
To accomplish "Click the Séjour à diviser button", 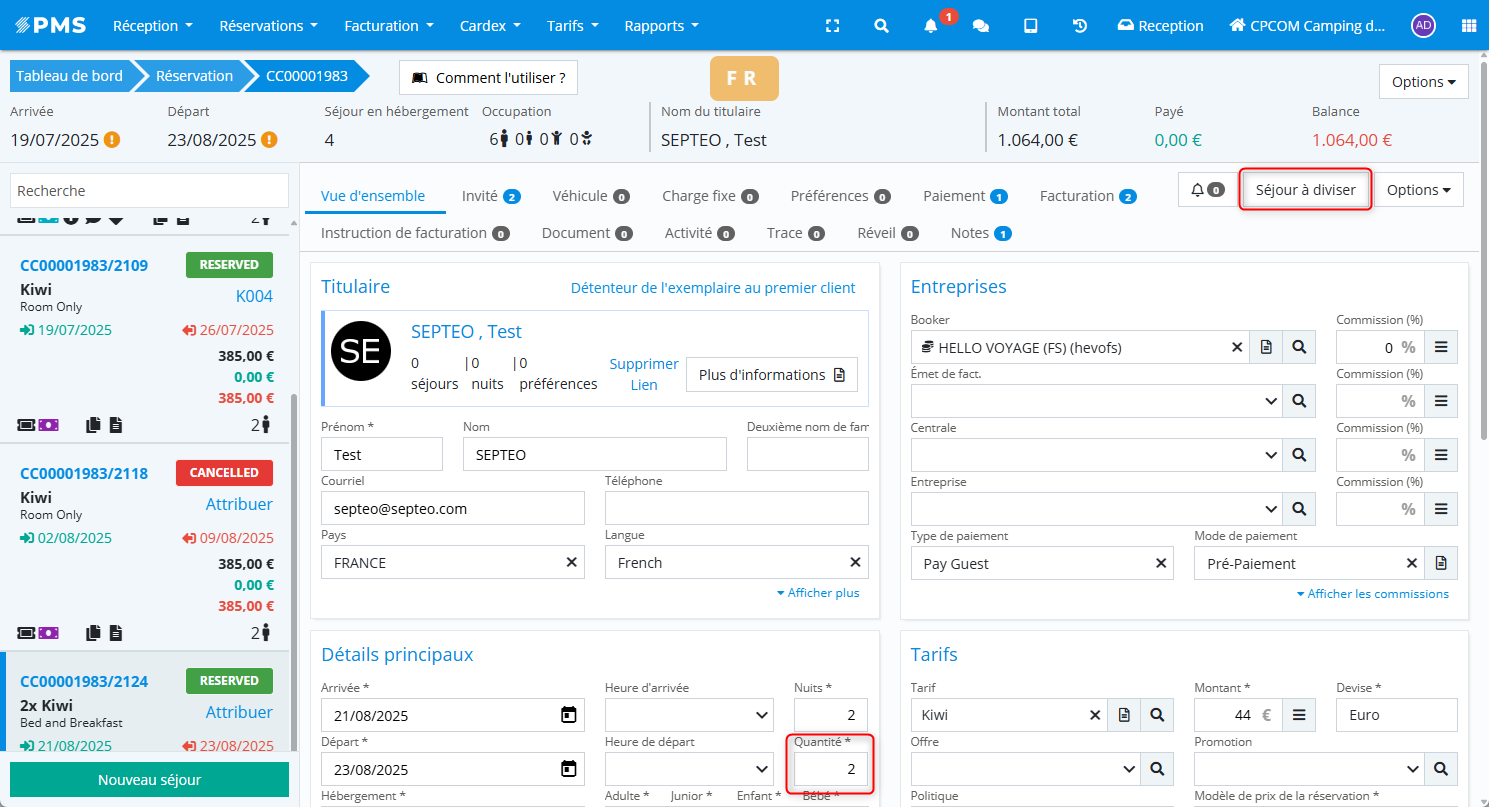I will (x=1305, y=189).
